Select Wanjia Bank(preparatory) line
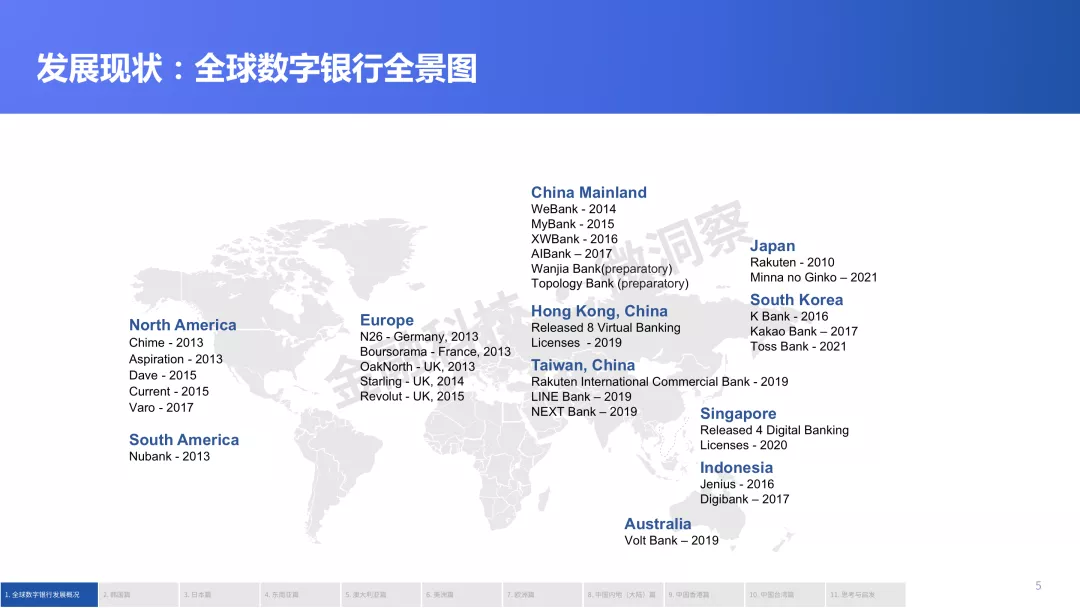The image size is (1080, 608). pos(601,269)
